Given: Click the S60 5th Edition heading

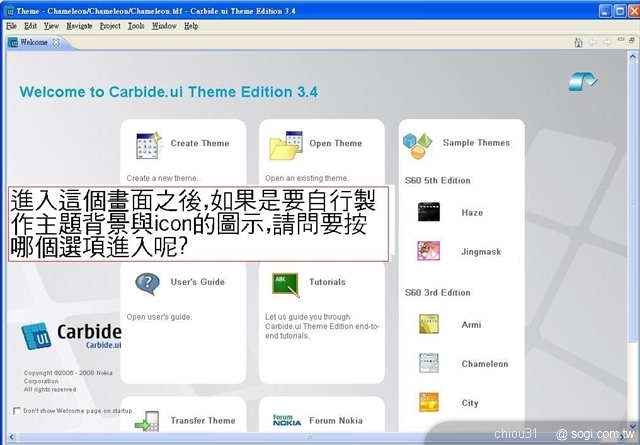Looking at the screenshot, I should coord(438,180).
